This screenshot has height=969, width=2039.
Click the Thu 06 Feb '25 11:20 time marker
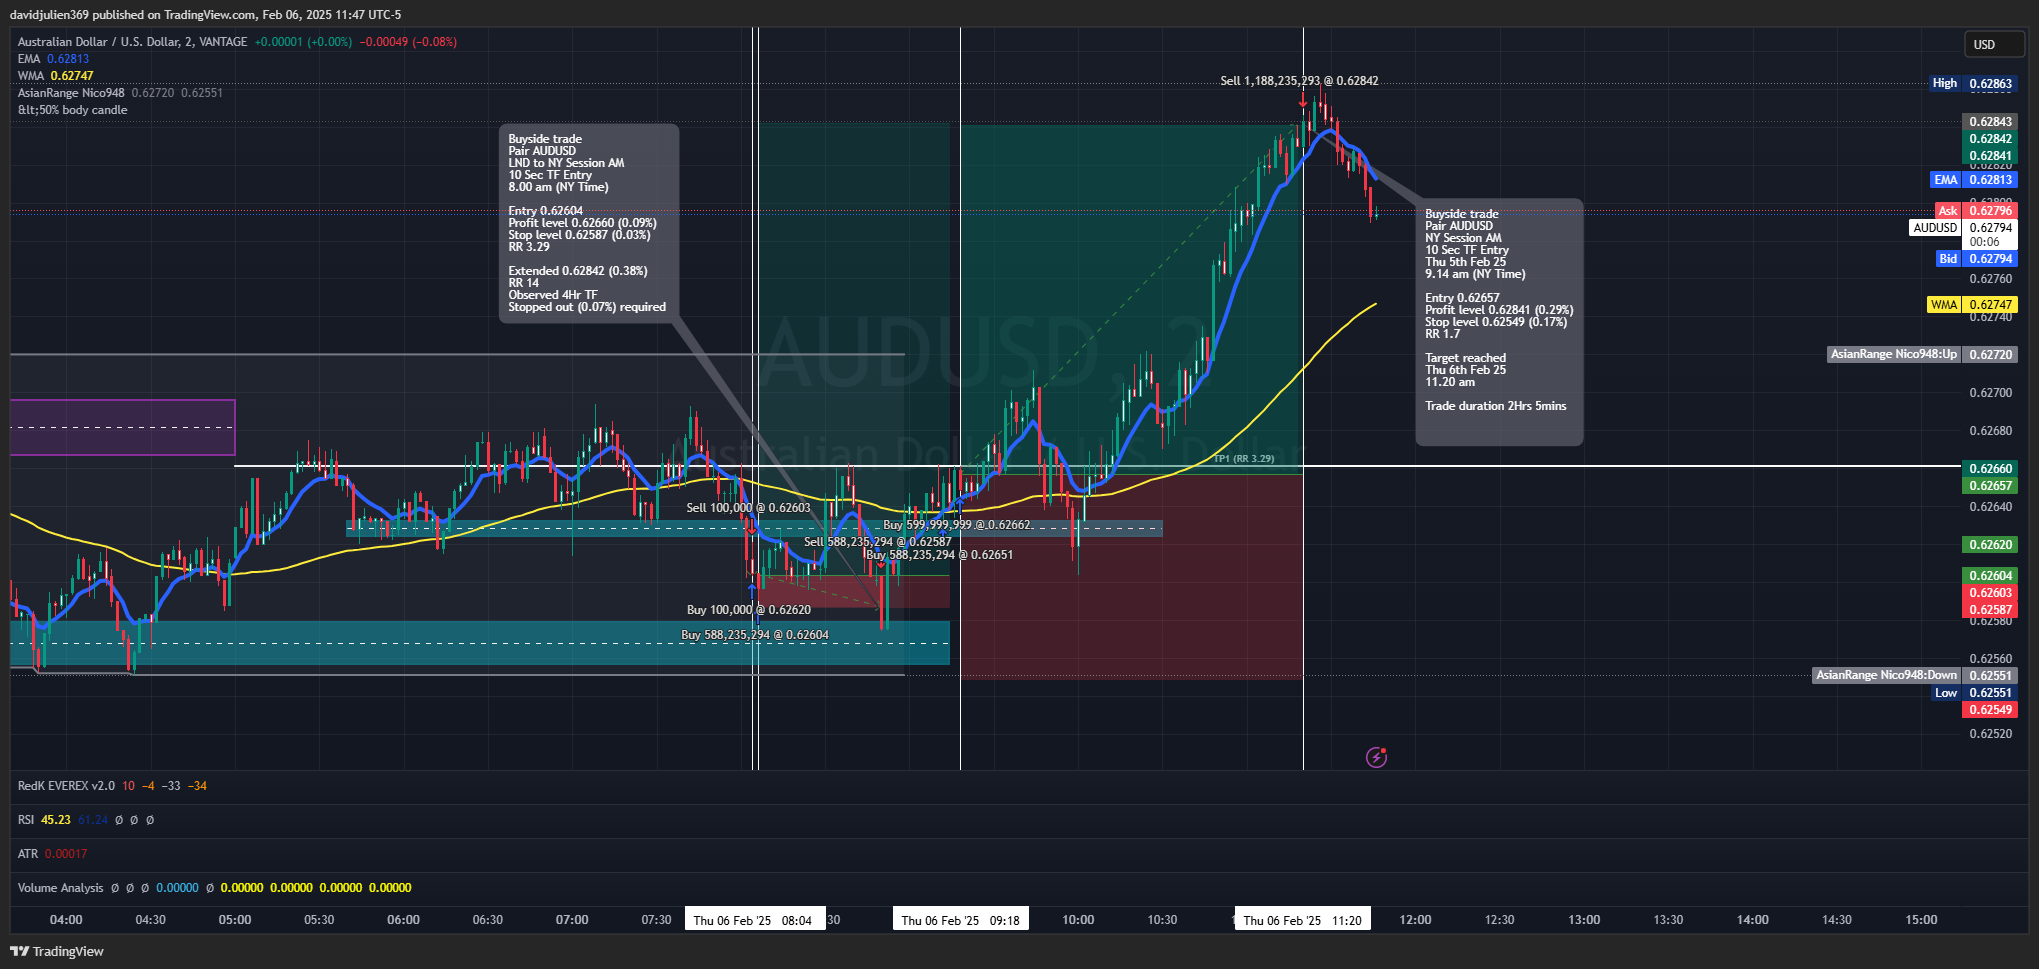[1303, 920]
